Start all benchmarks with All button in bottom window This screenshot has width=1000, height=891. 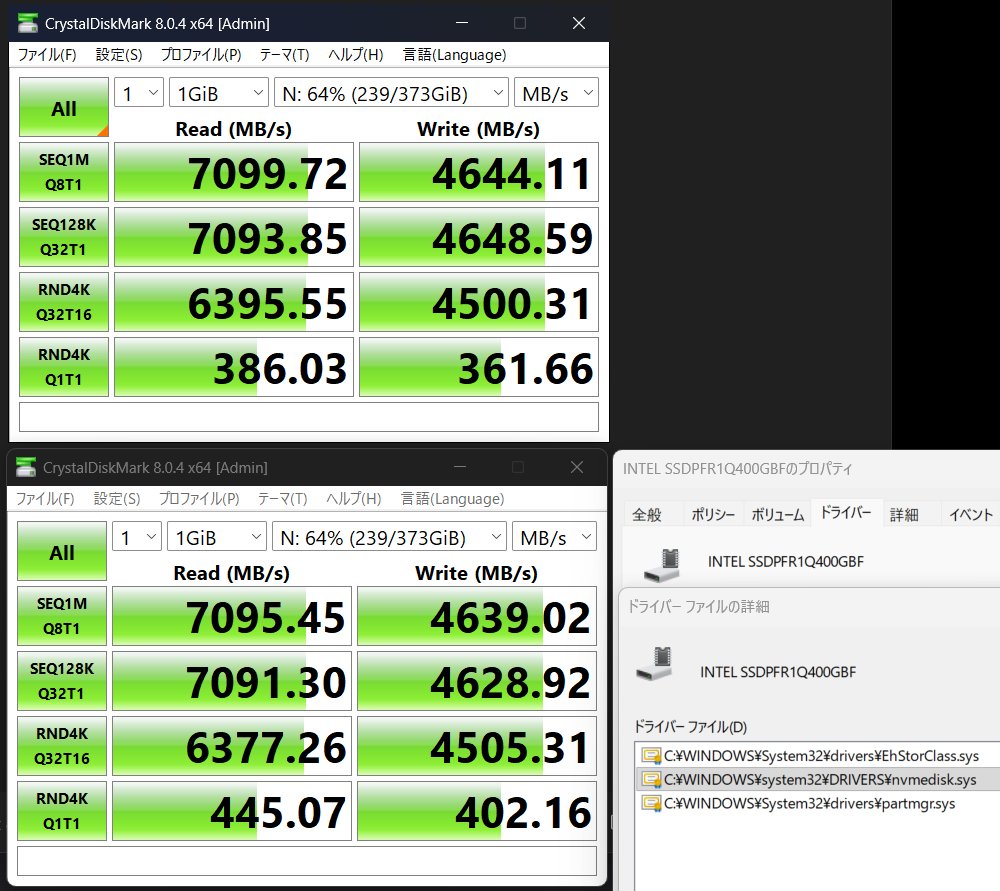click(62, 551)
